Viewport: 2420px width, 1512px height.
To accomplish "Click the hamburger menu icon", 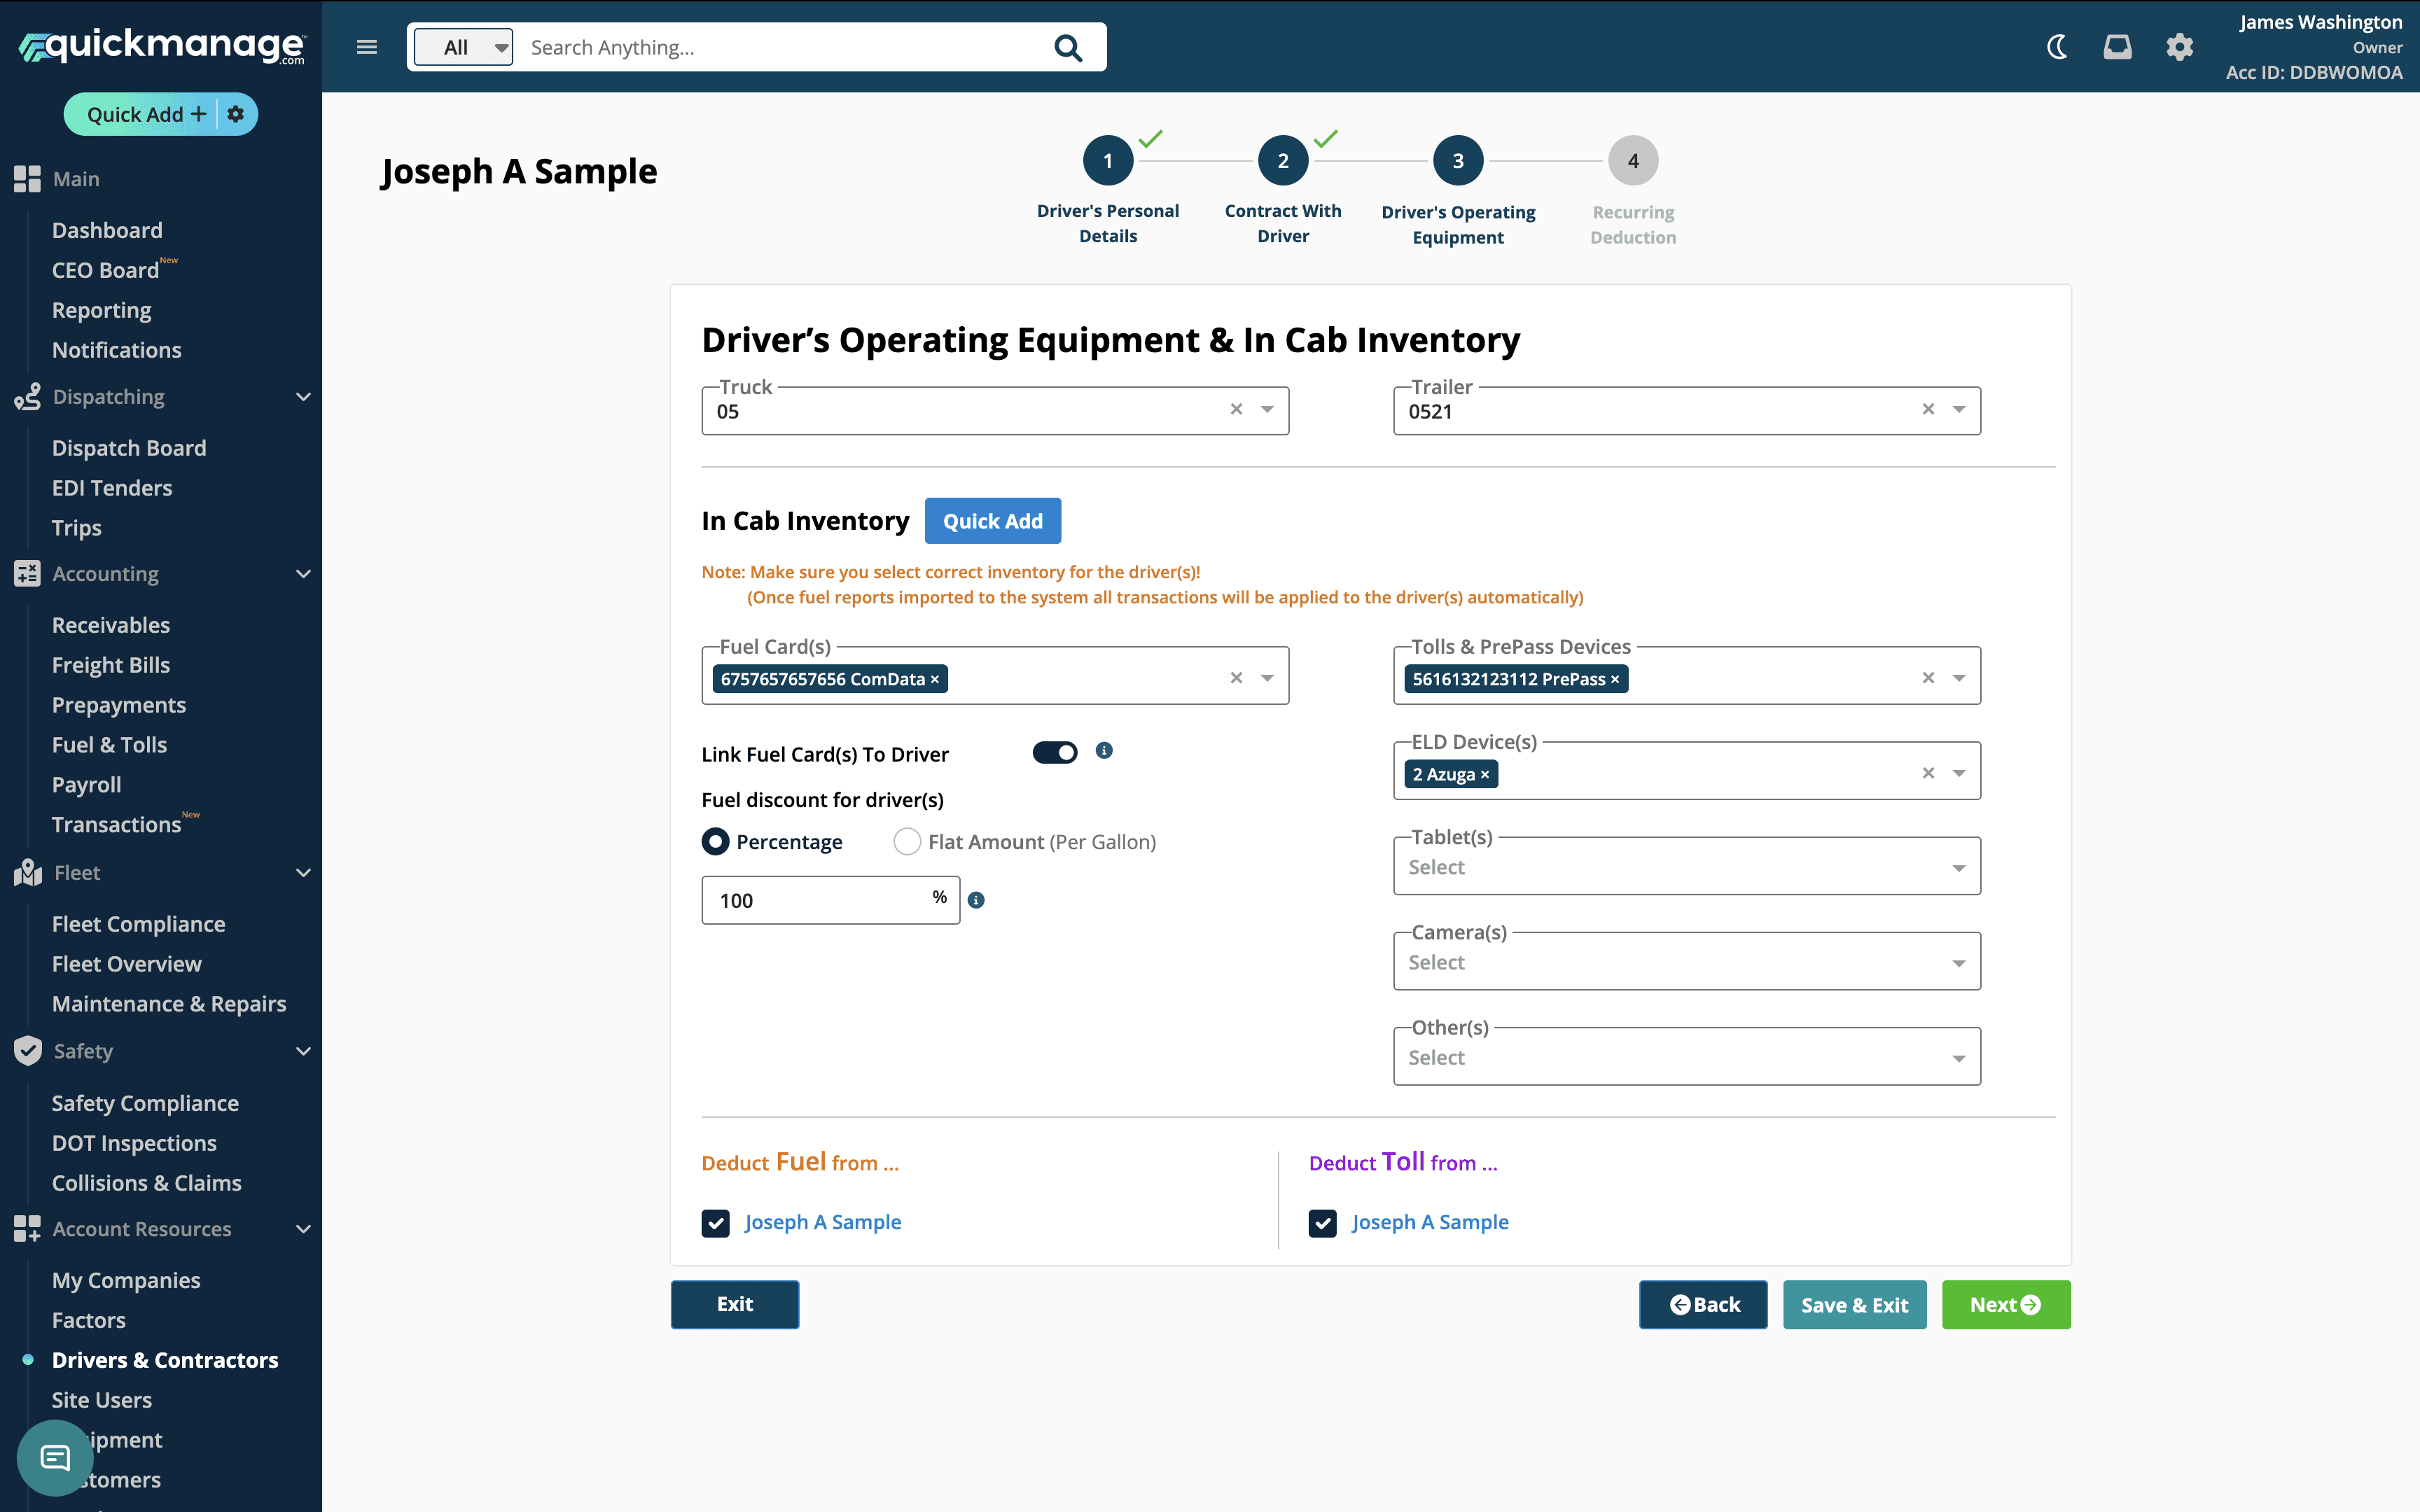I will coord(367,47).
